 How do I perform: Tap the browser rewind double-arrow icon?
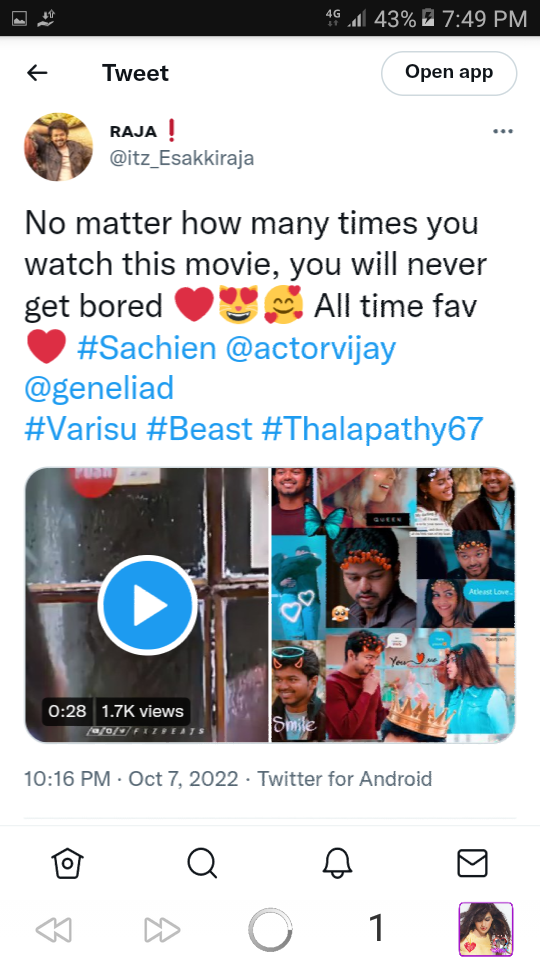click(x=54, y=930)
